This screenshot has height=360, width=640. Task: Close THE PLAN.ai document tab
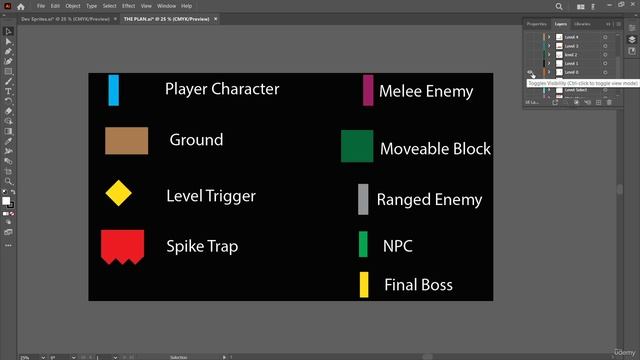[216, 19]
